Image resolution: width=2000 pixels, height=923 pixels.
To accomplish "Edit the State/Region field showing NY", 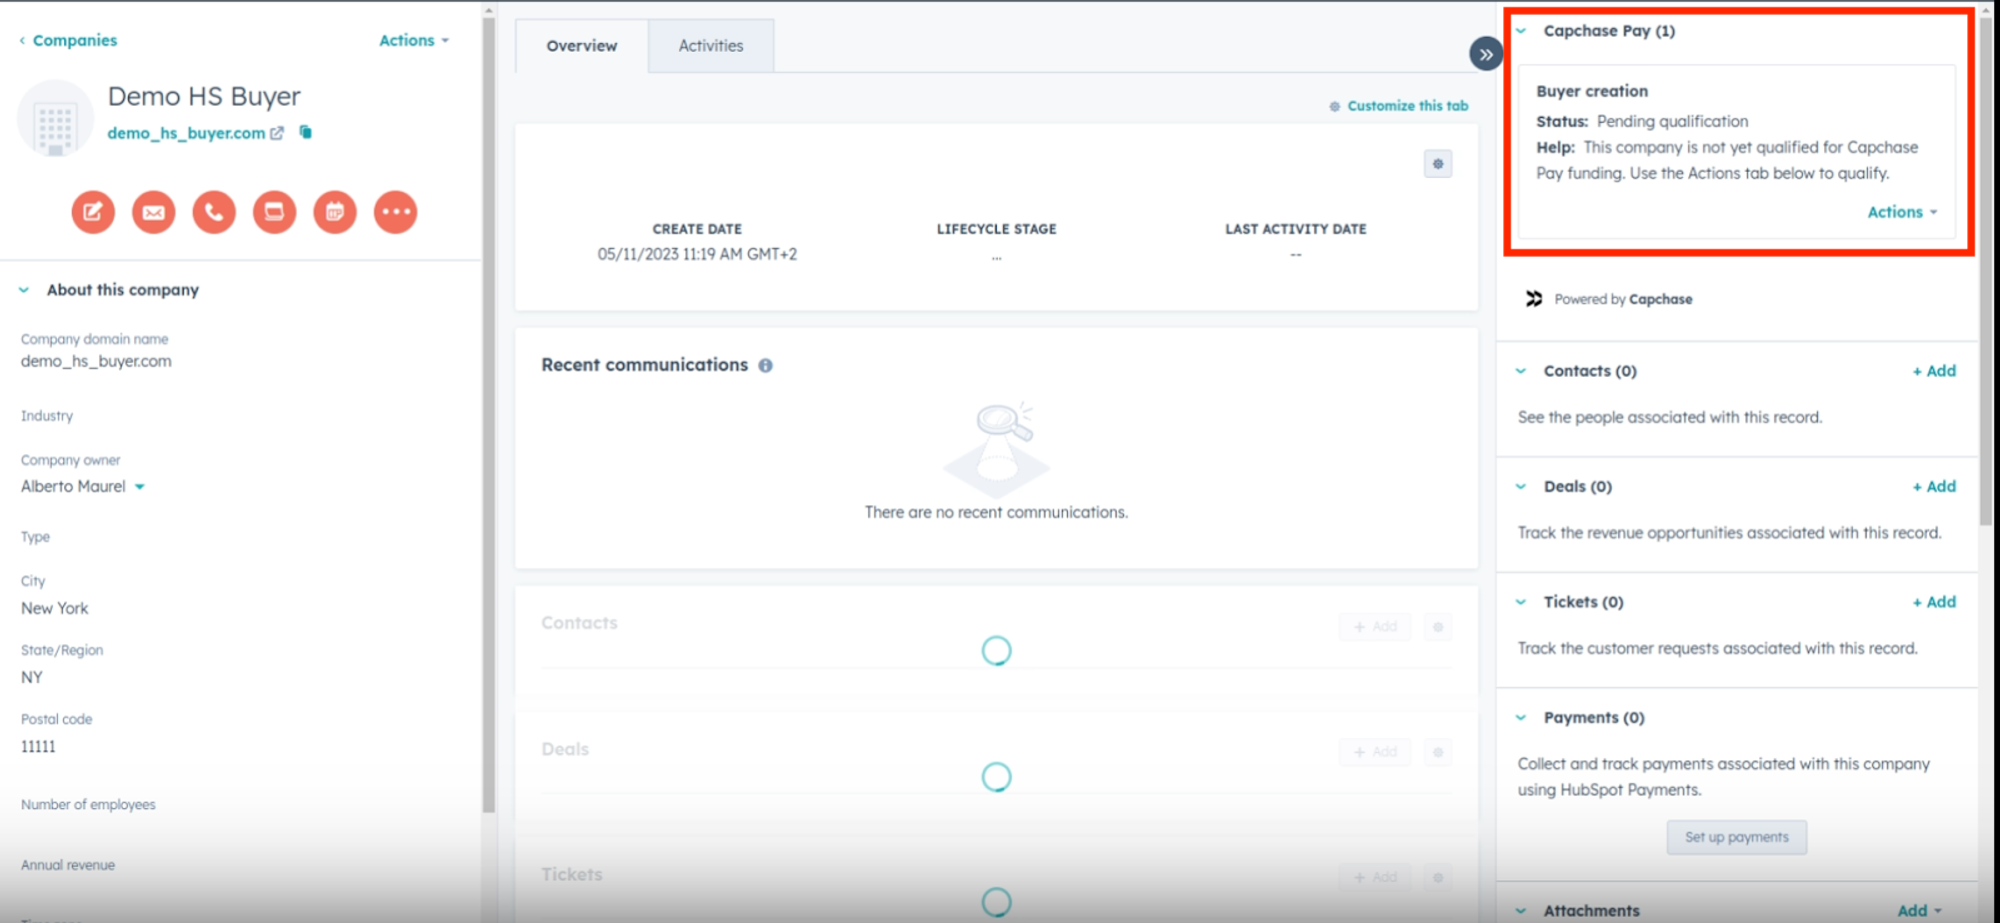I will (32, 678).
